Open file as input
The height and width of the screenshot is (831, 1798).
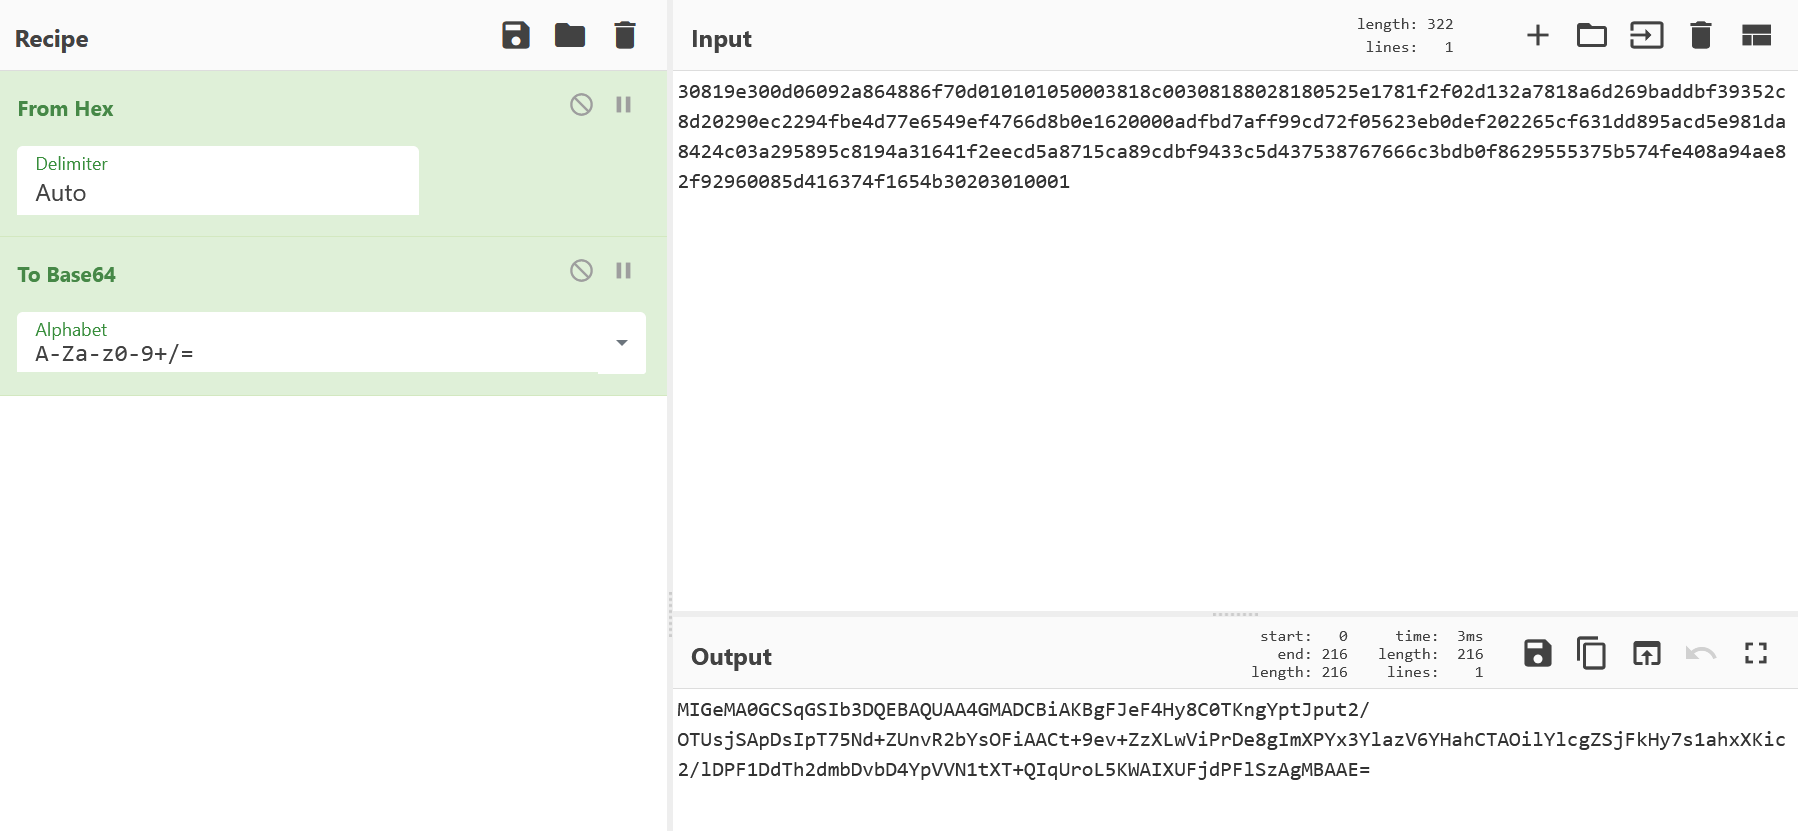tap(1646, 36)
